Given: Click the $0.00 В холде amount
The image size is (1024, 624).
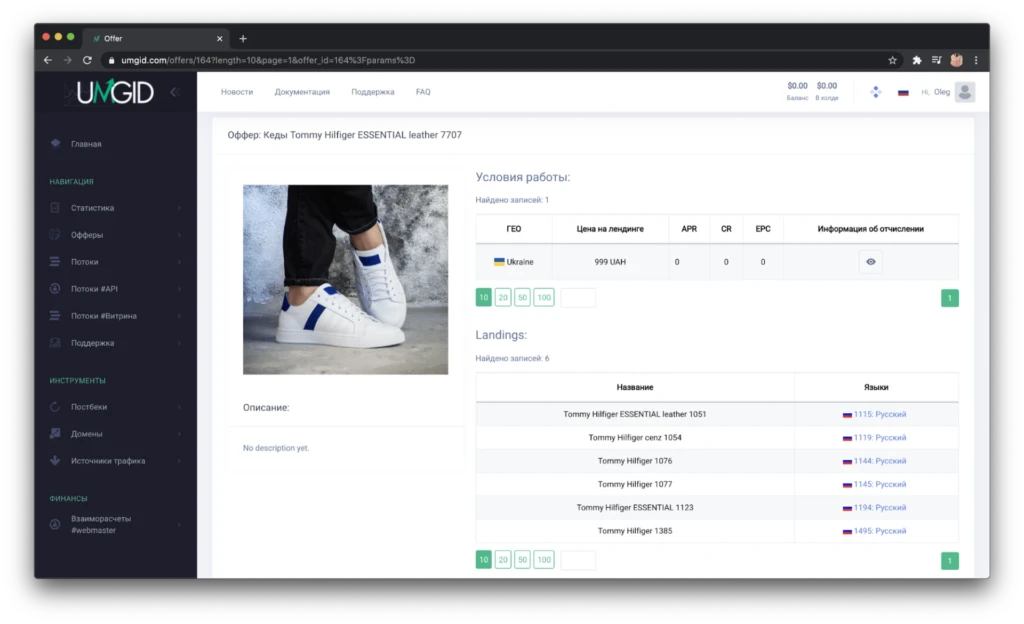Looking at the screenshot, I should tap(827, 86).
